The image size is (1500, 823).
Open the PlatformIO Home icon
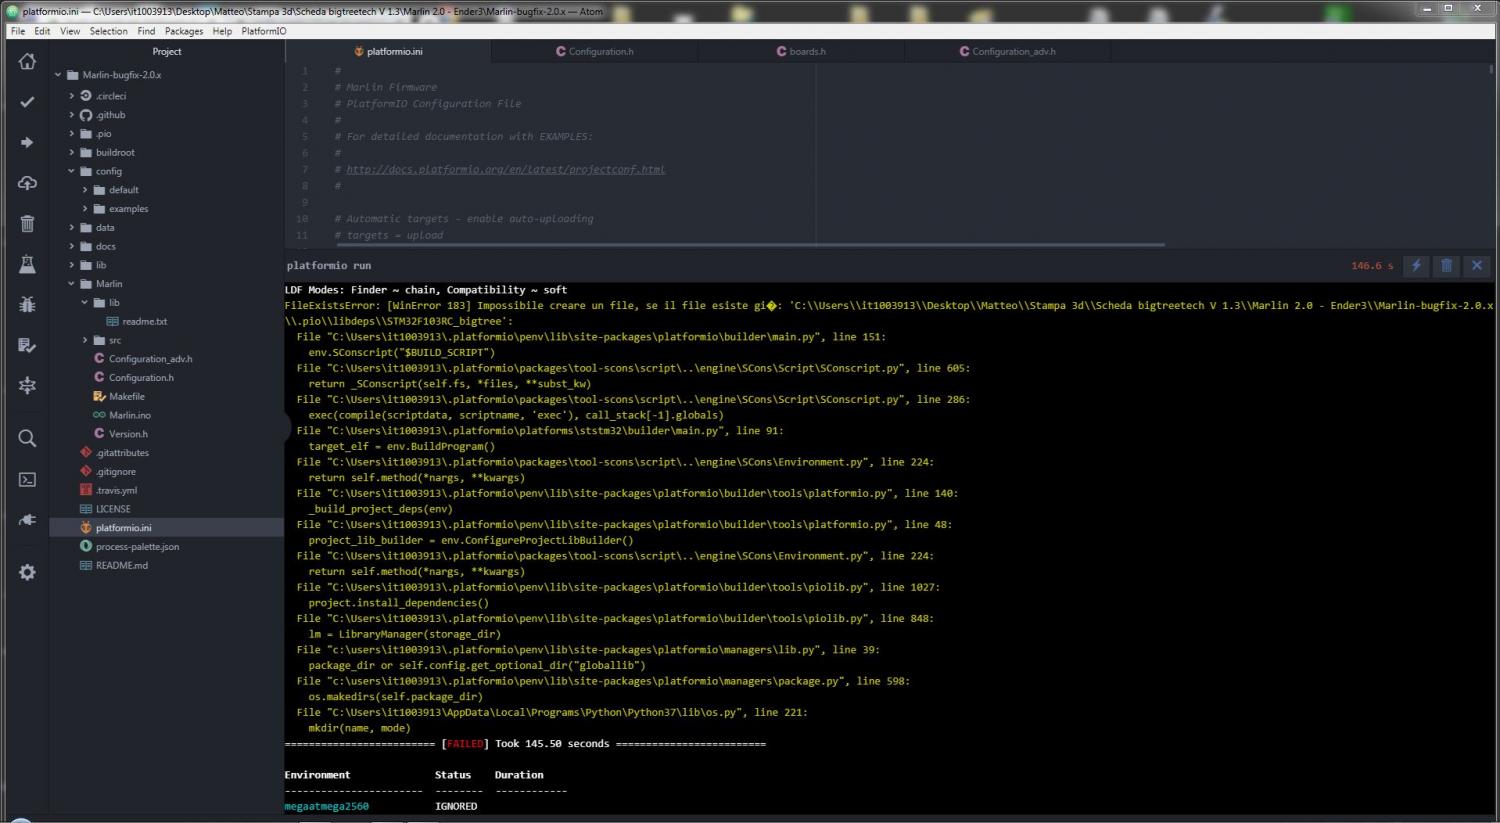coord(27,62)
